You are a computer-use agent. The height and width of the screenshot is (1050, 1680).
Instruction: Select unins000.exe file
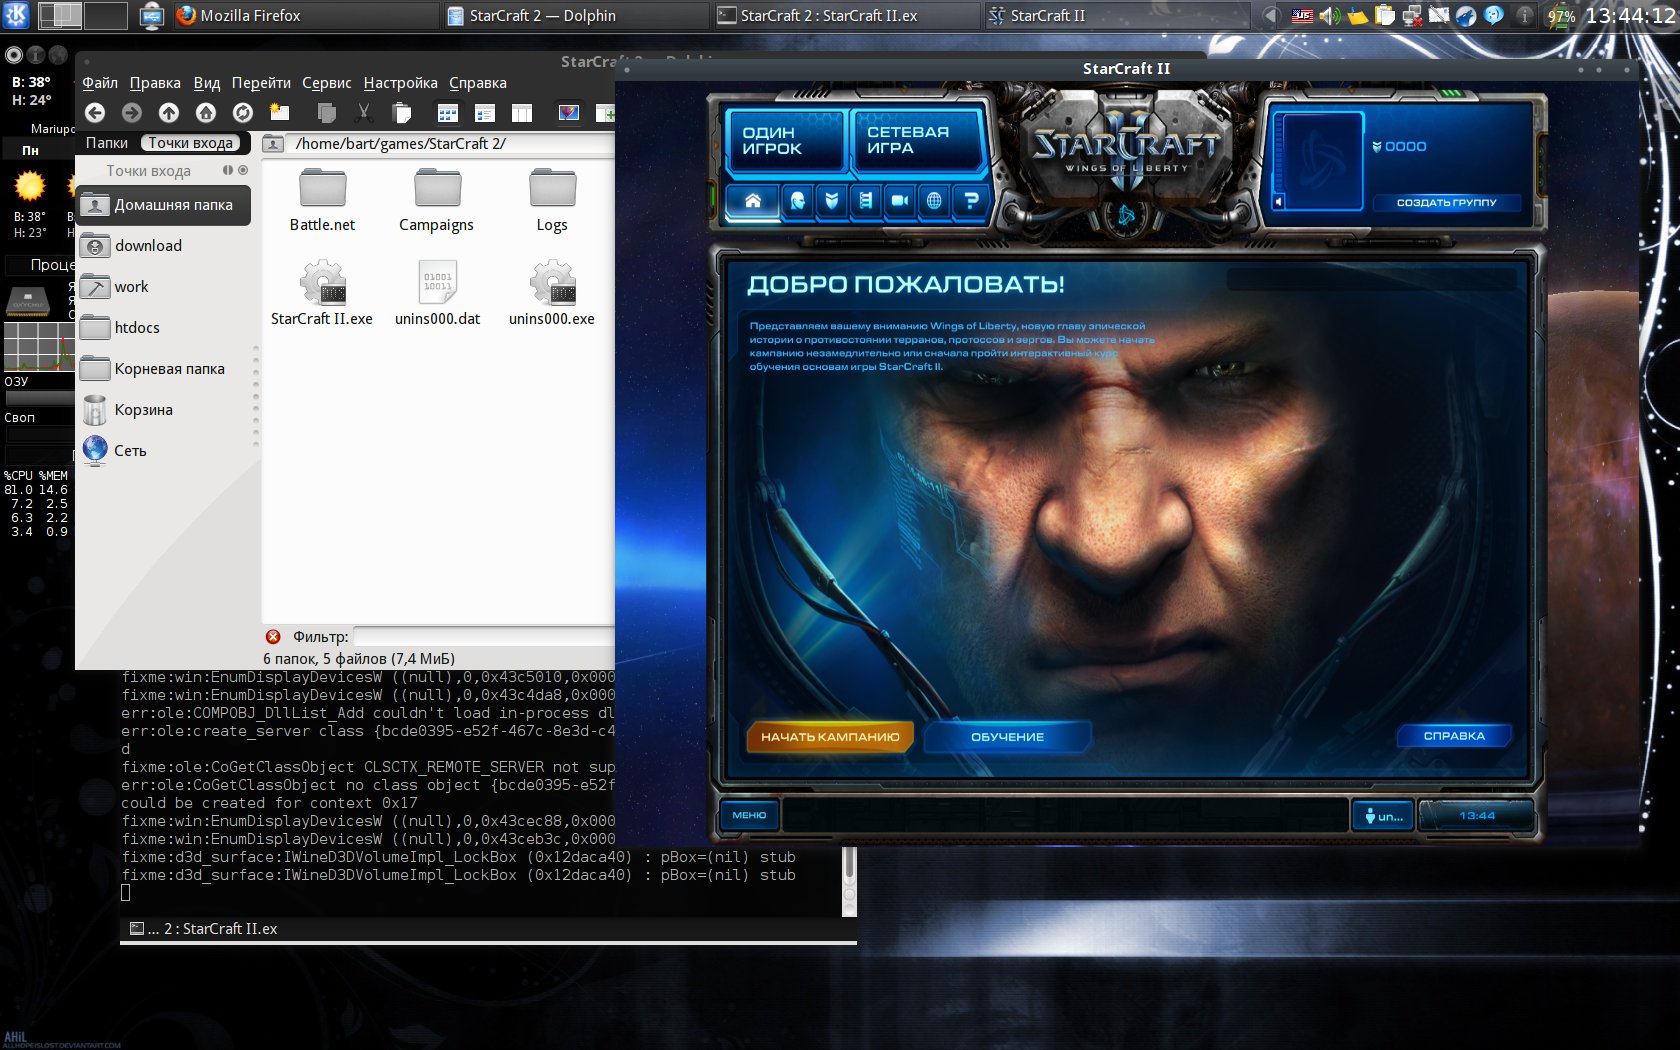tap(552, 293)
